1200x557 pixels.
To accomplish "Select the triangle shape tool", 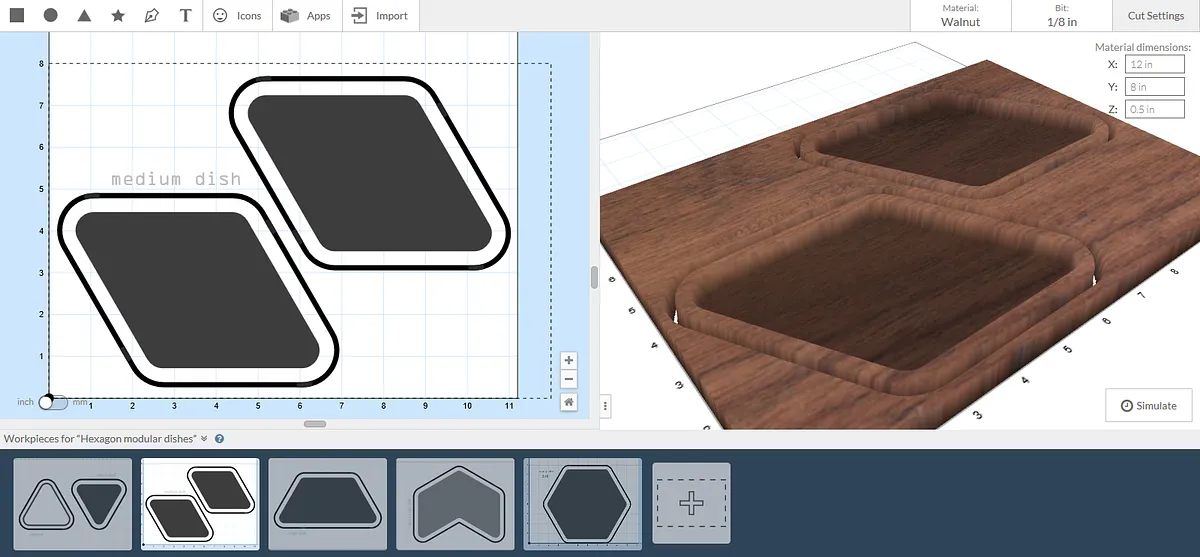I will (x=84, y=16).
